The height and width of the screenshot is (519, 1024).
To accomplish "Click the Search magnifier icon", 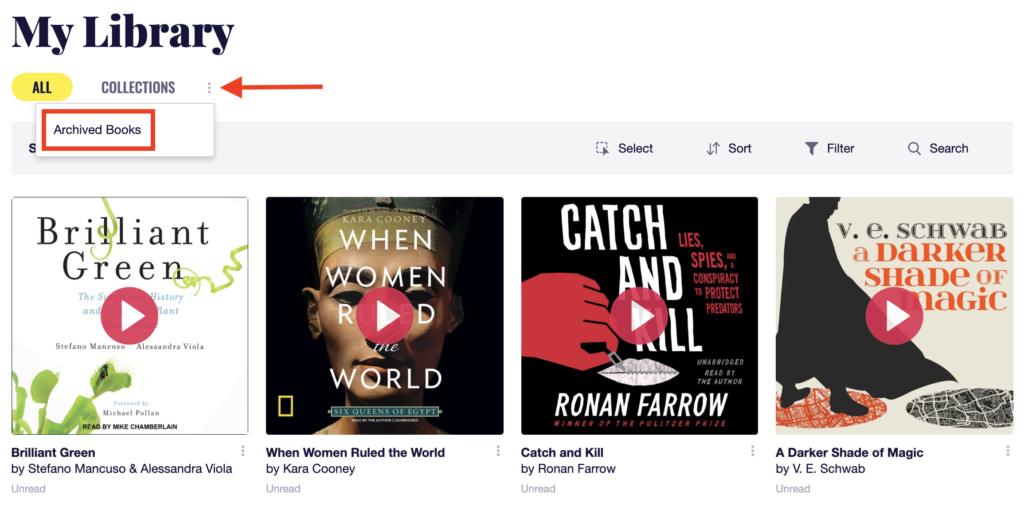I will pos(914,148).
